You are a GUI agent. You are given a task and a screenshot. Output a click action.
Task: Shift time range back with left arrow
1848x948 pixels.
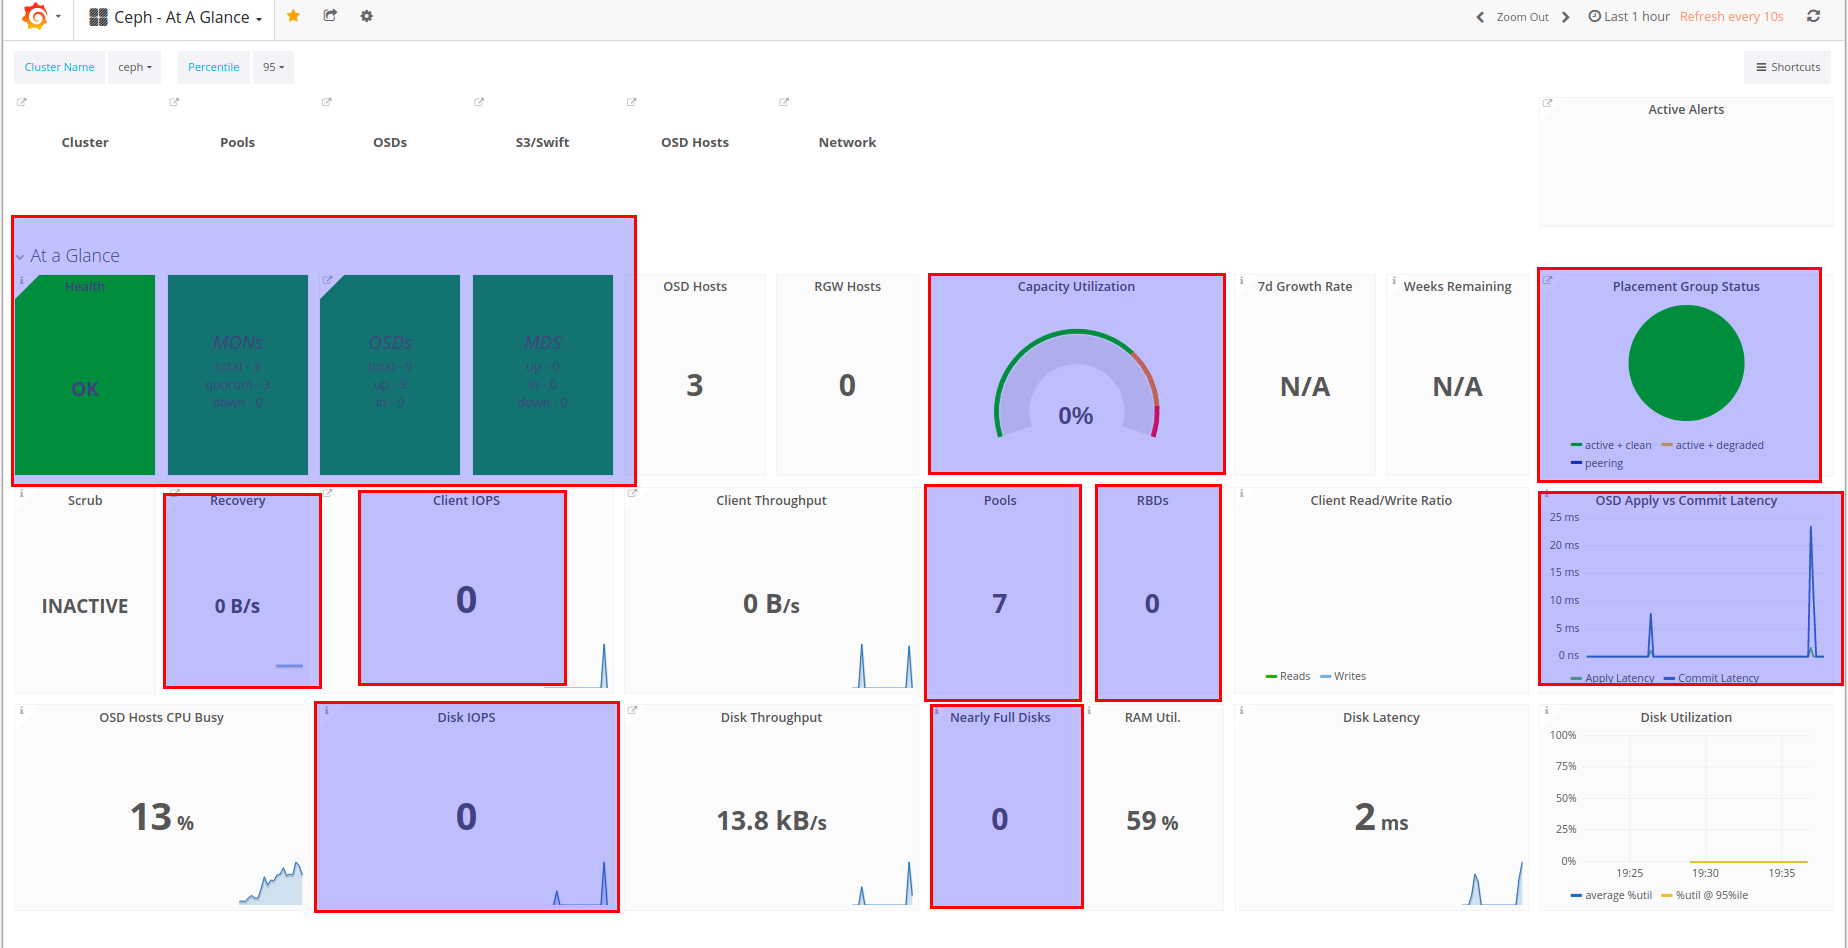[1480, 17]
